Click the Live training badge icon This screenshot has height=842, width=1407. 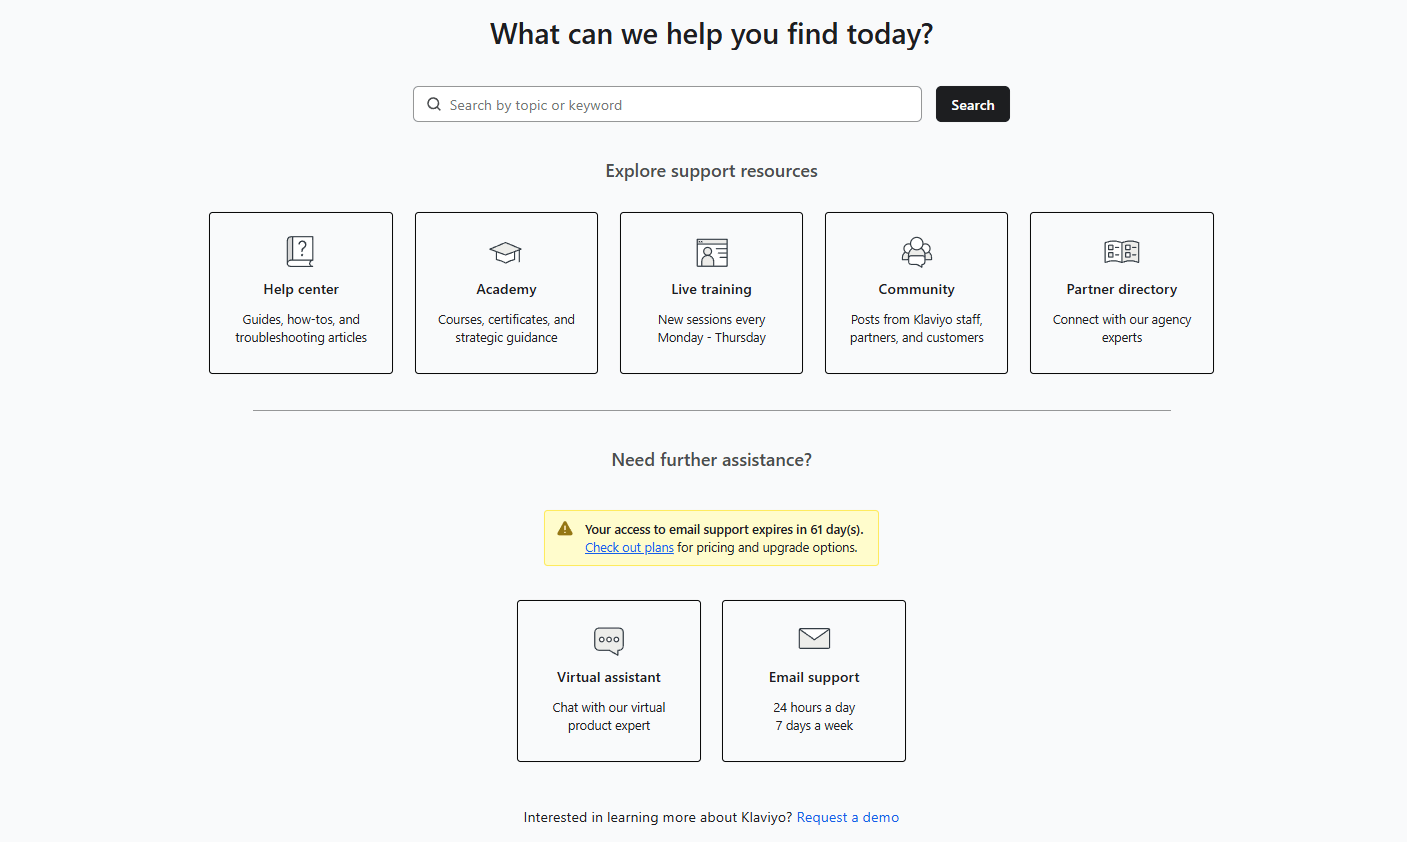point(711,251)
